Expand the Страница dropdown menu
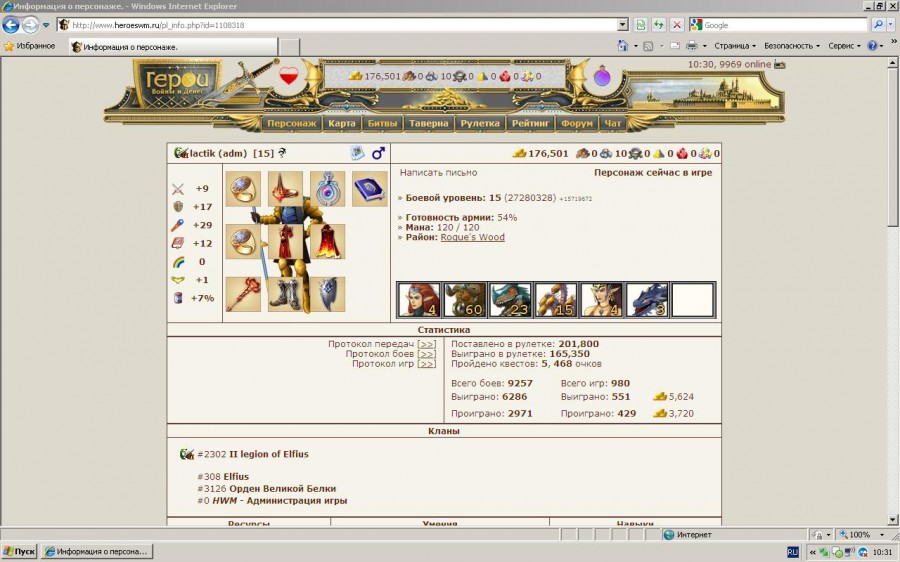Screen dimensions: 900x562 point(735,46)
